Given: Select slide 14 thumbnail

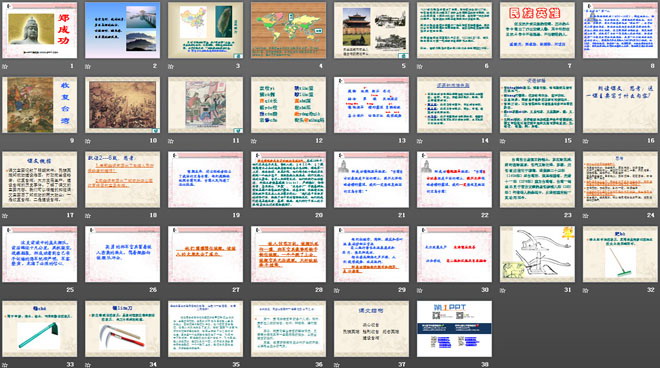Looking at the screenshot, I should [x=454, y=105].
